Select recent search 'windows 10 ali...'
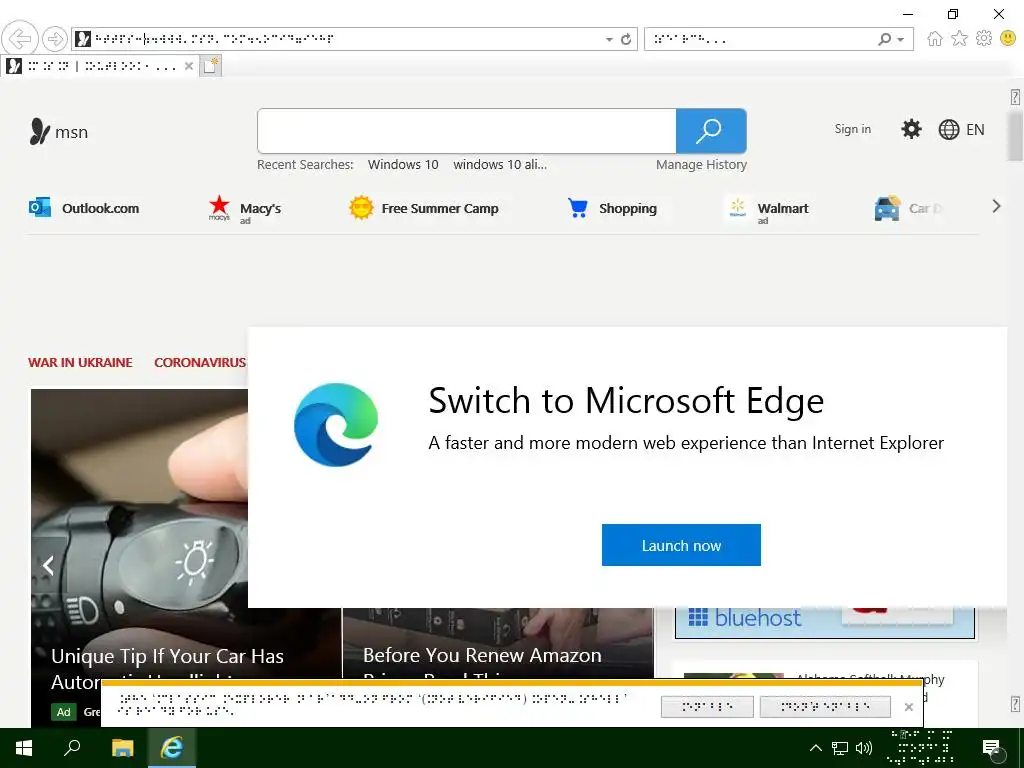Screen dimensions: 1024x768 pyautogui.click(x=500, y=165)
